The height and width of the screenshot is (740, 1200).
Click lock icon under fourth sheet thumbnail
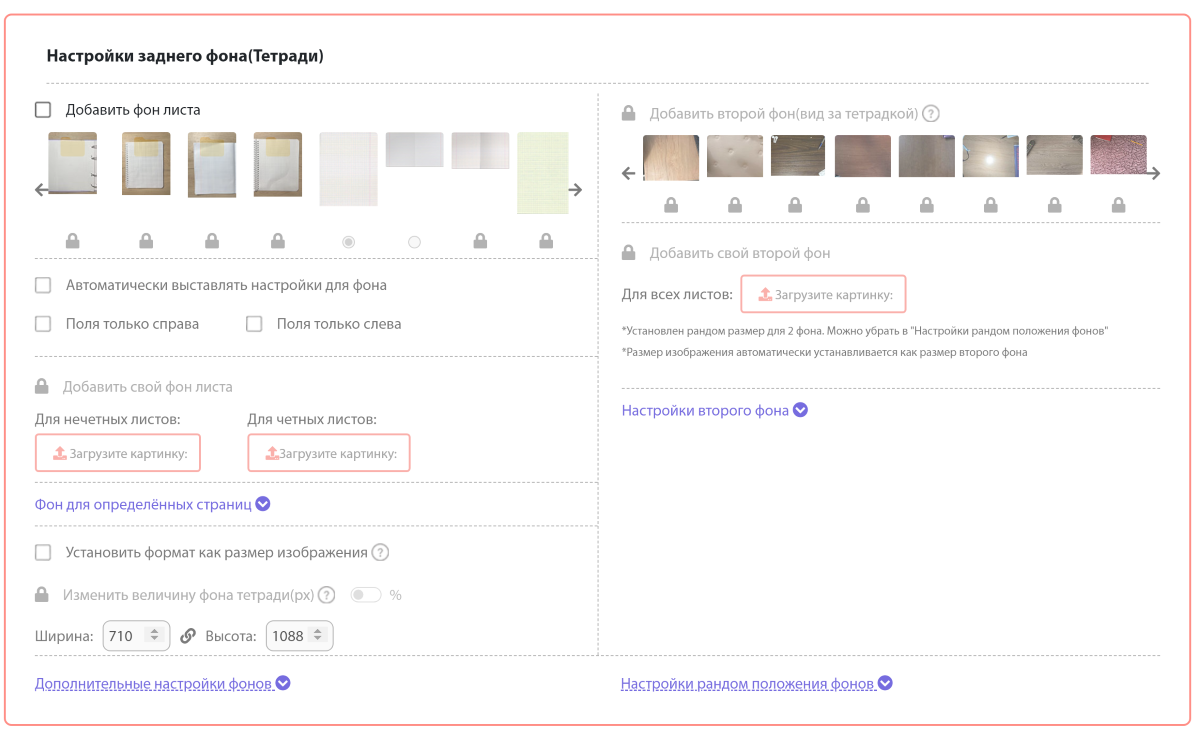278,241
